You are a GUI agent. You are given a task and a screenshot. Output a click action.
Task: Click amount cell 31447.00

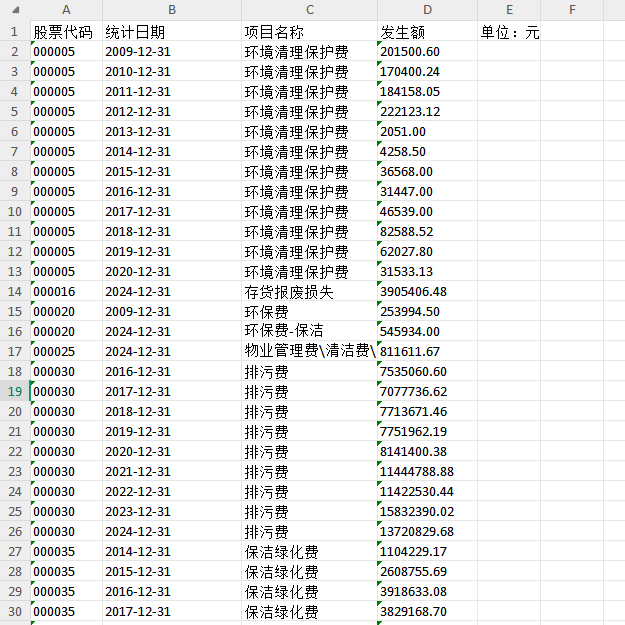pos(427,191)
